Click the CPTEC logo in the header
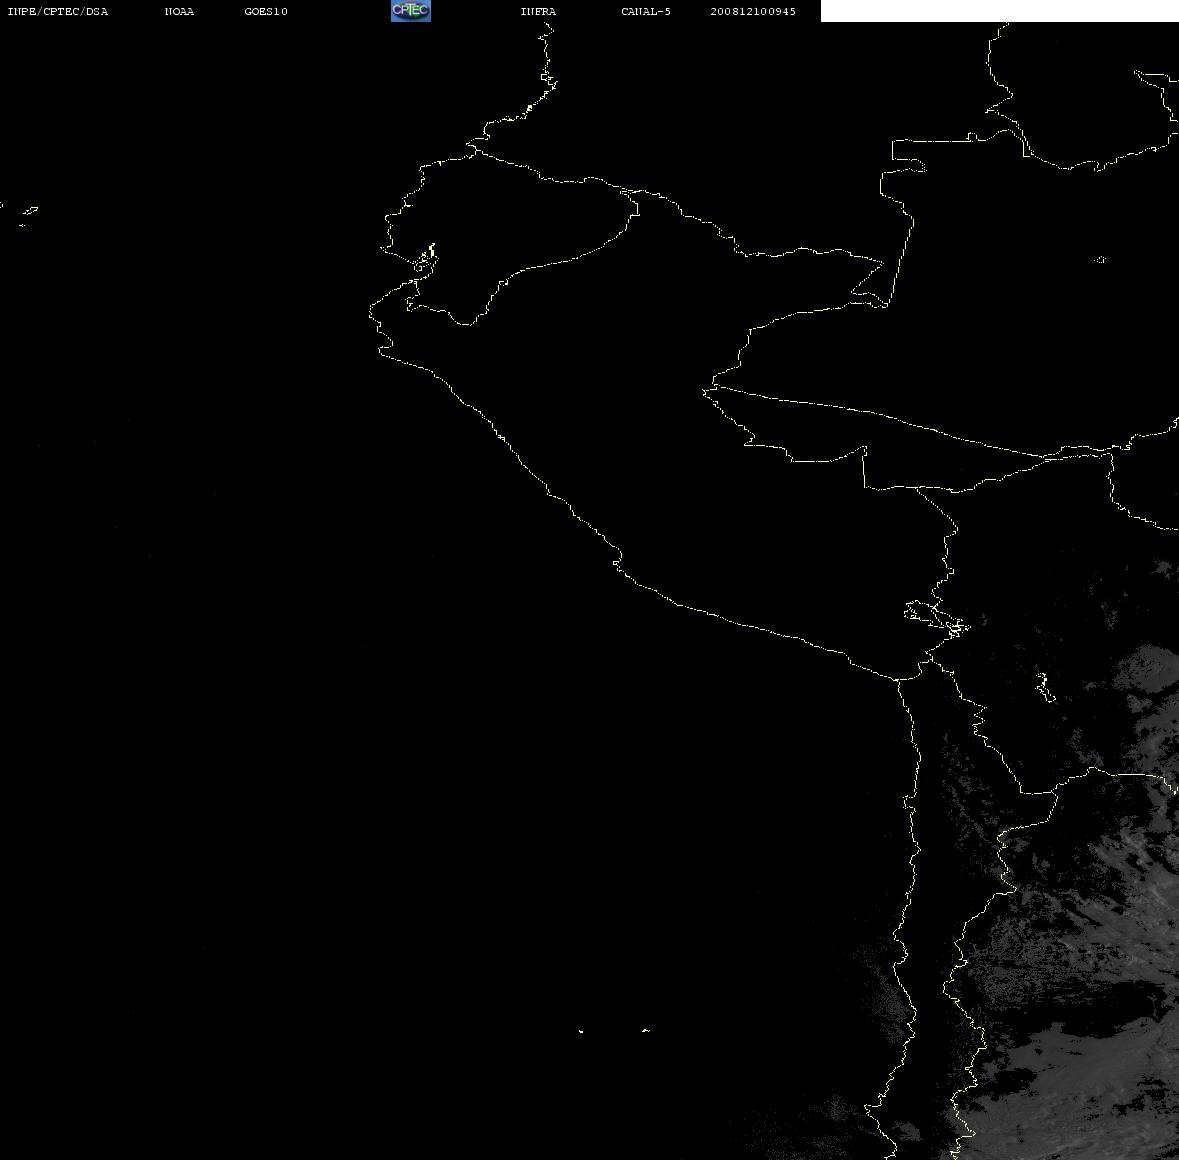The width and height of the screenshot is (1179, 1160). pos(411,11)
